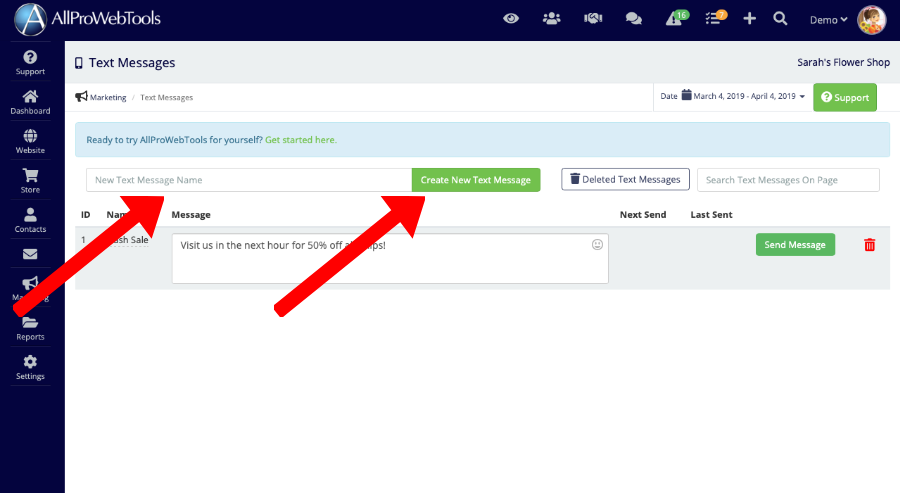The width and height of the screenshot is (900, 493).
Task: Click the handshake icon in top bar
Action: [x=593, y=19]
